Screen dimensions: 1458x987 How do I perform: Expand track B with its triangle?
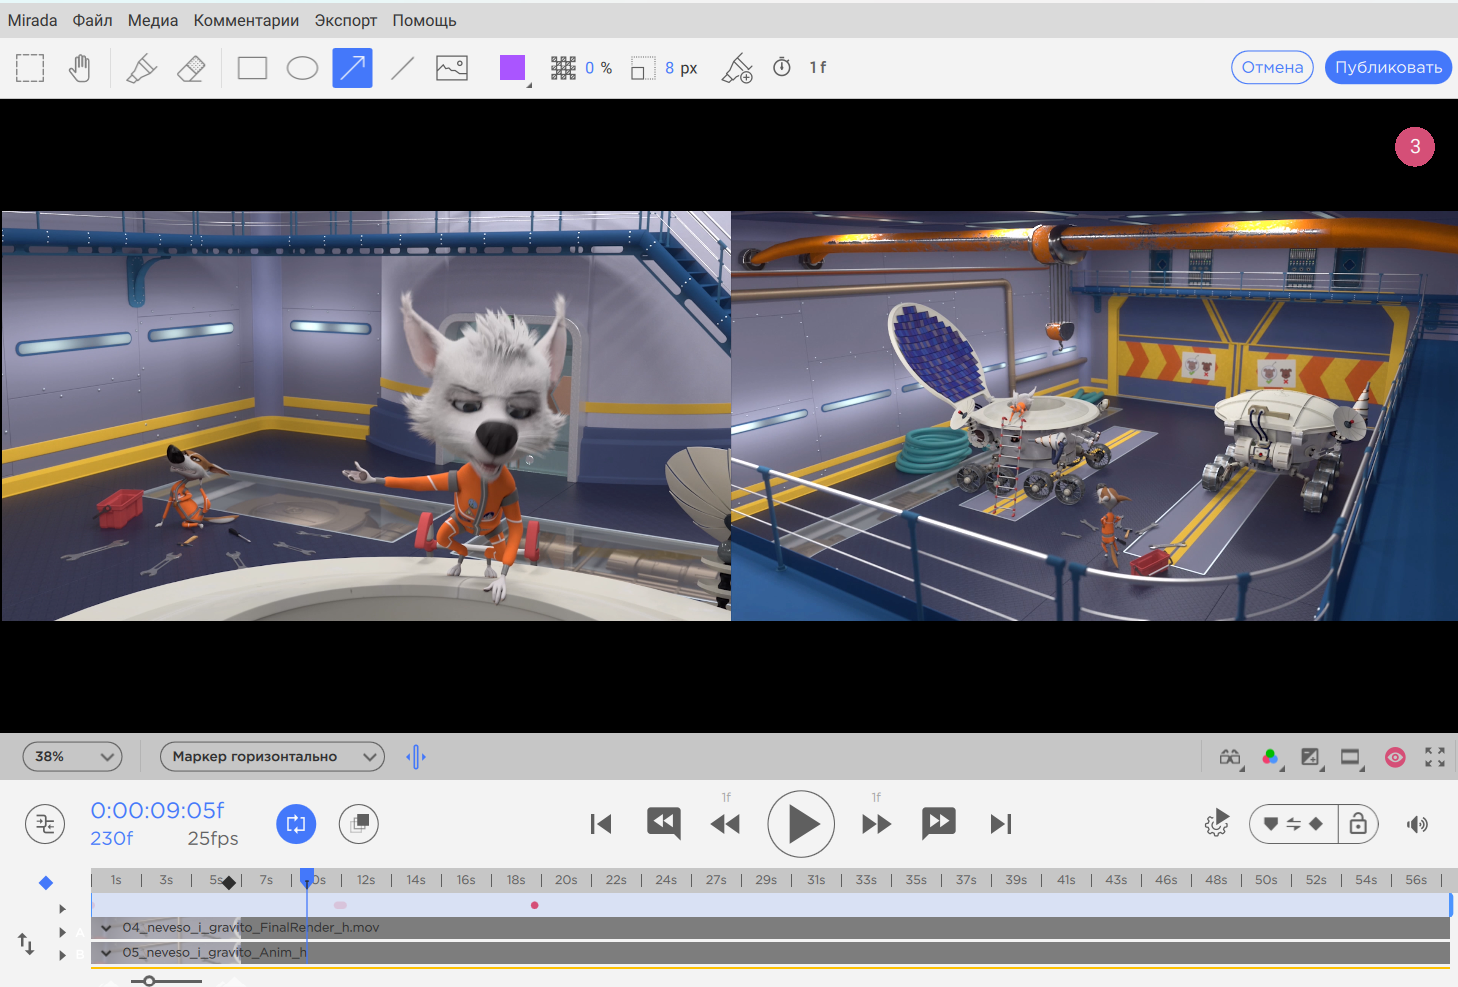pos(62,955)
